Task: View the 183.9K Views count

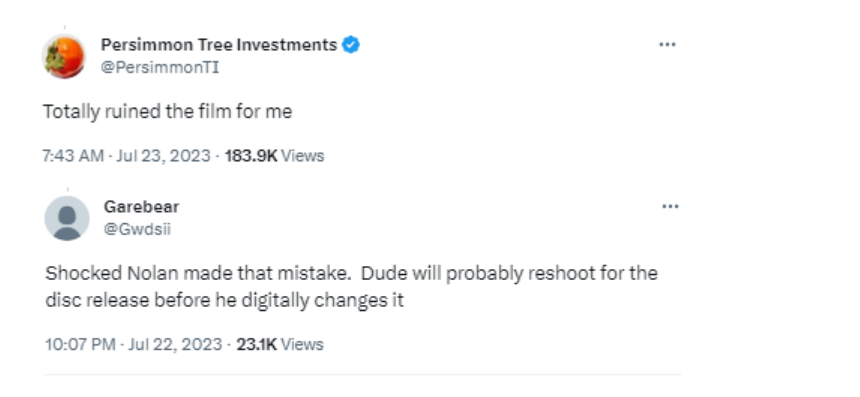Action: pyautogui.click(x=274, y=156)
